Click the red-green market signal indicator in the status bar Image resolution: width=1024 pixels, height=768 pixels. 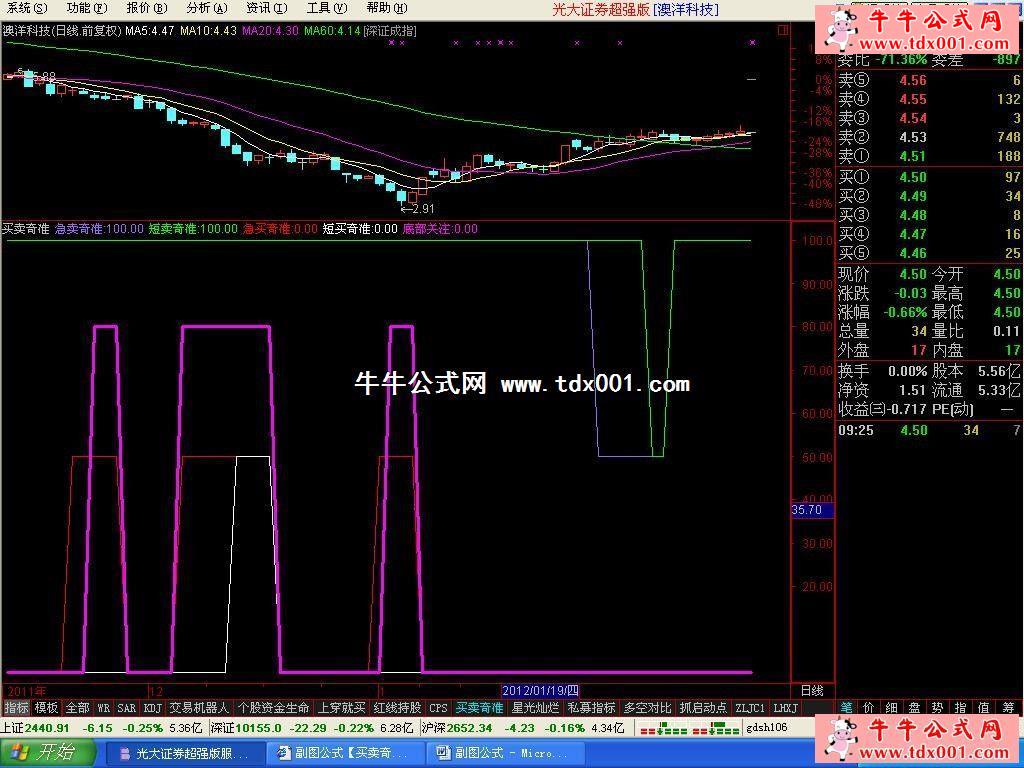[x=688, y=728]
